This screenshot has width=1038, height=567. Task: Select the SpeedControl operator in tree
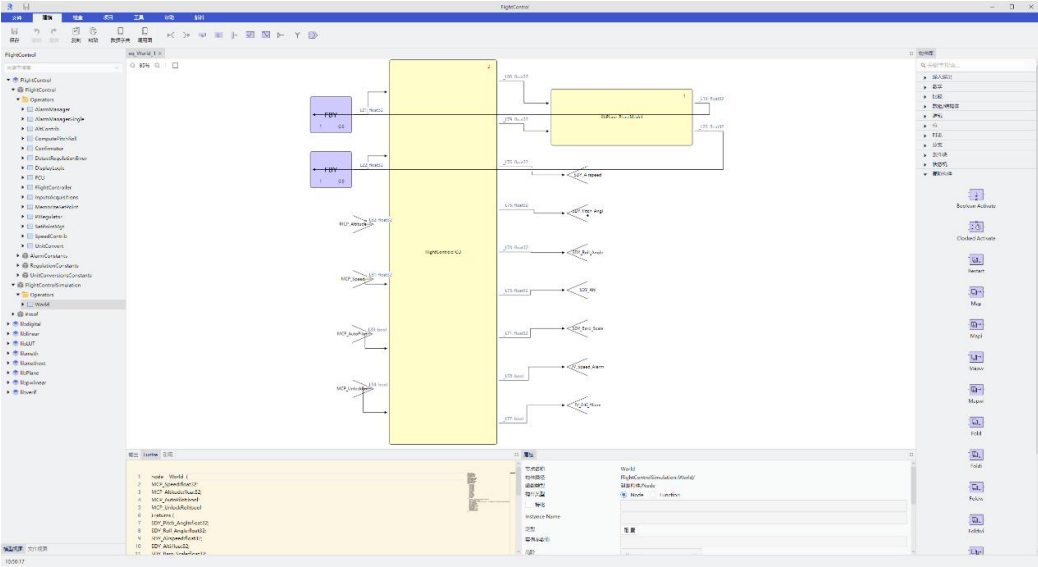(x=50, y=236)
